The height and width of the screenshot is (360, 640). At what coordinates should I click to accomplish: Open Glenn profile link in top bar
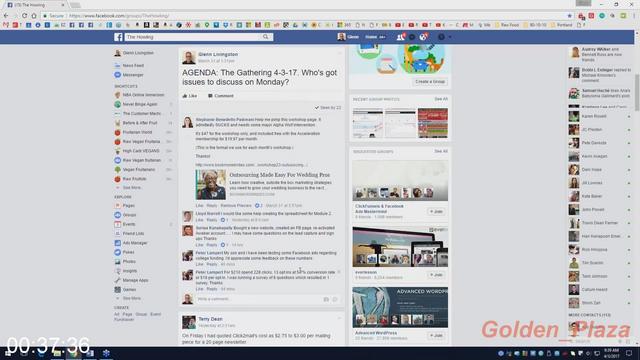tap(348, 37)
